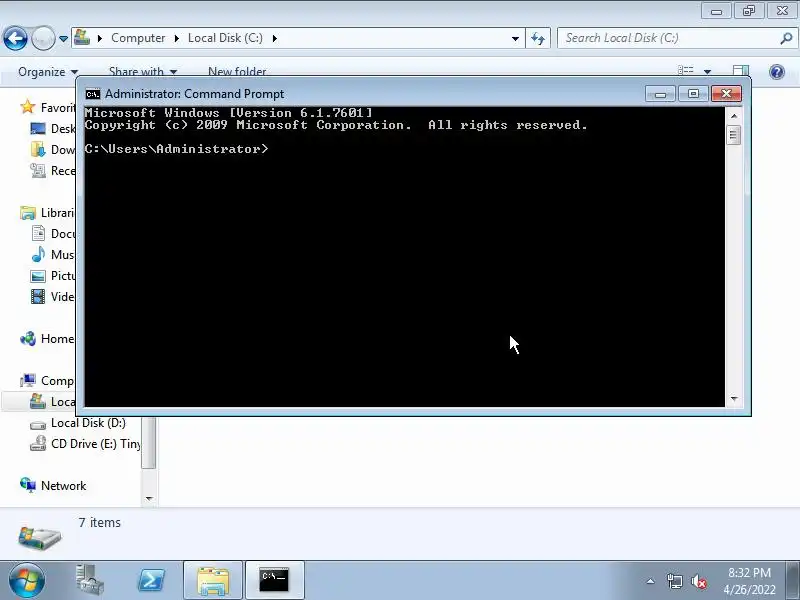Click New folder in Explorer toolbar
This screenshot has width=800, height=600.
237,72
